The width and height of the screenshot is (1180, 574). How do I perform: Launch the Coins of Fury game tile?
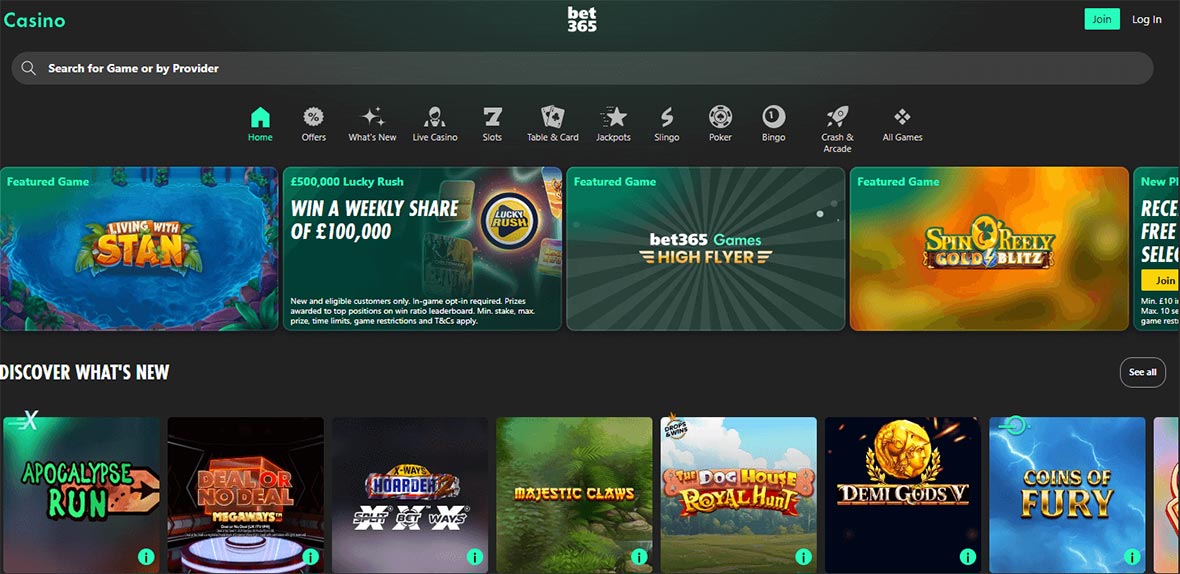coord(1067,495)
